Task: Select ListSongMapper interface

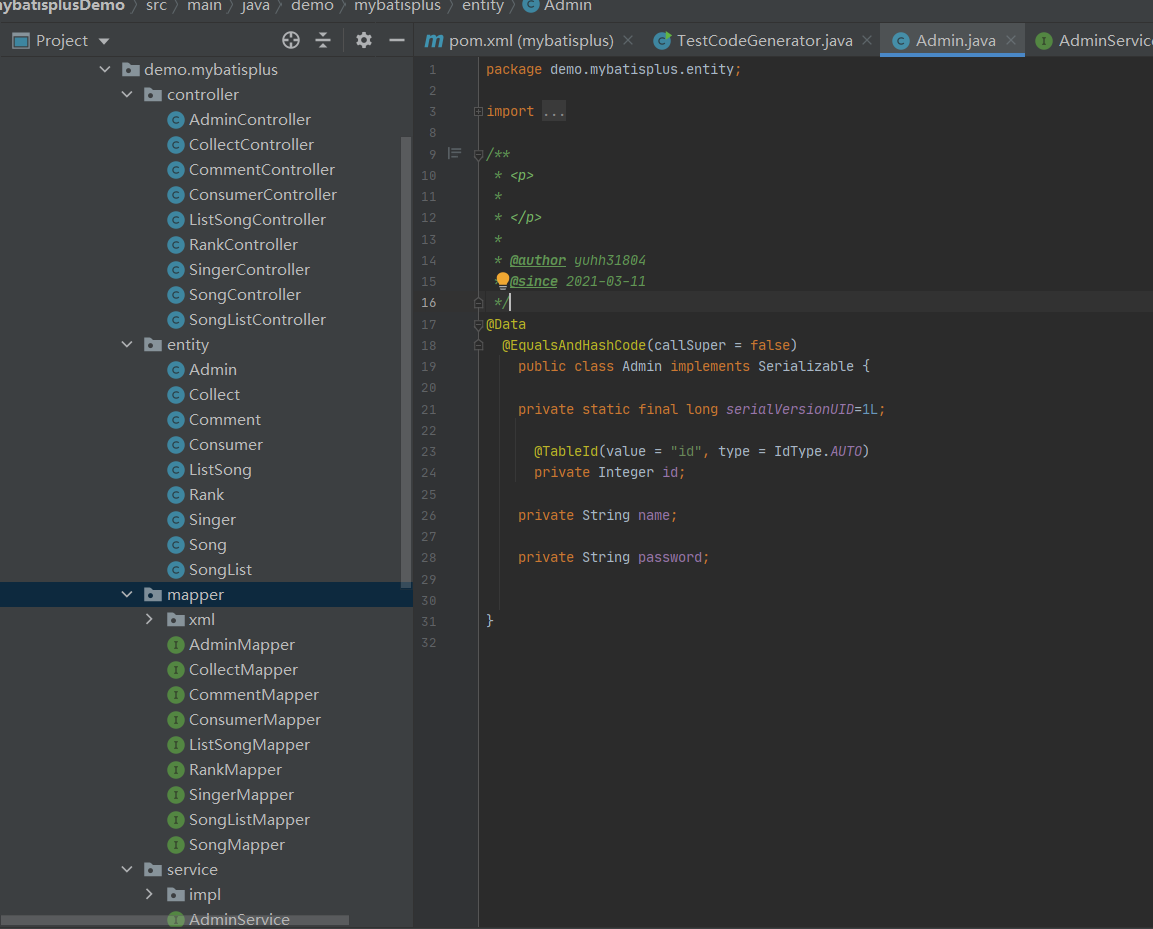Action: (249, 744)
